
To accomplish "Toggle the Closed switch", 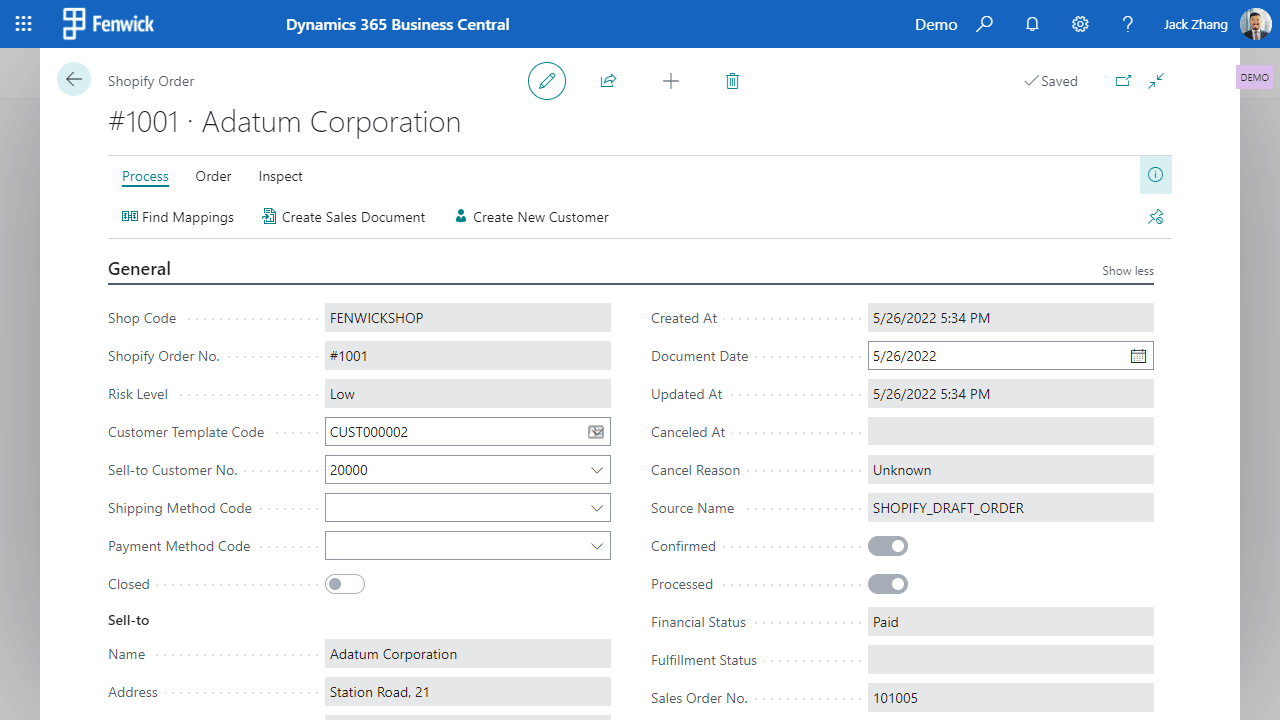I will click(x=345, y=584).
